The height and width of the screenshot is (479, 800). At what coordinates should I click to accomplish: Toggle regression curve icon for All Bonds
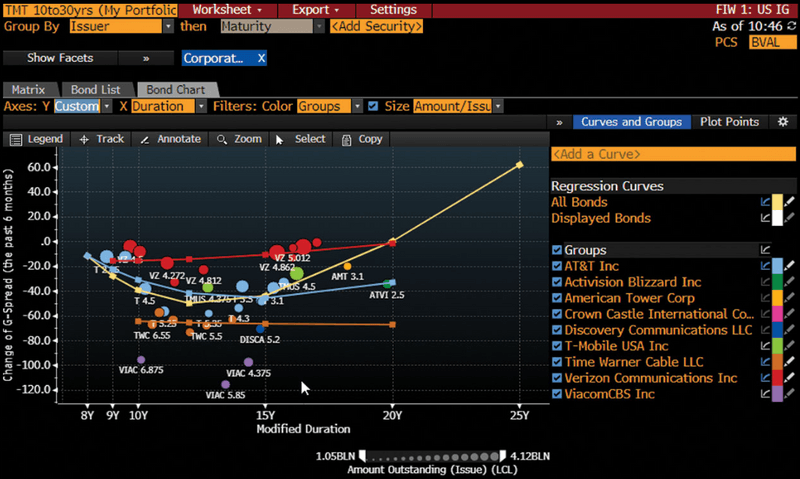click(x=765, y=202)
